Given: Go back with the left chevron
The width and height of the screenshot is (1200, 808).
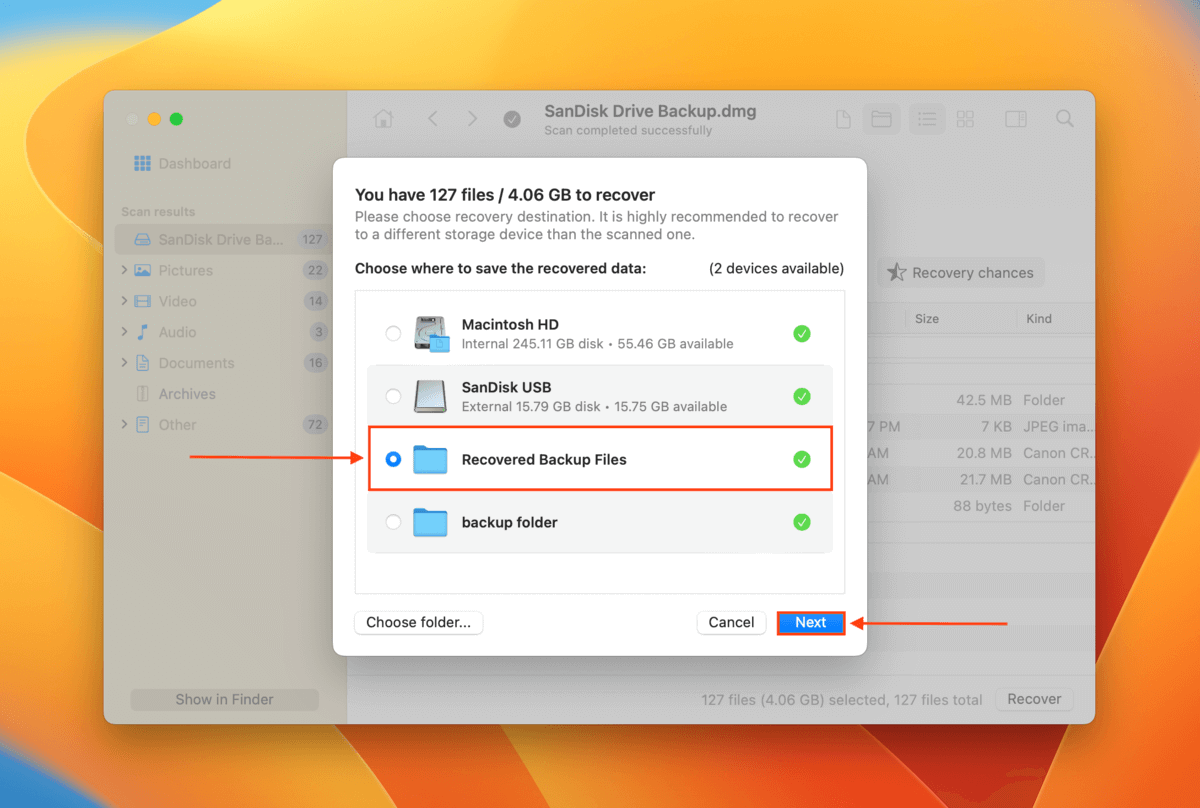Looking at the screenshot, I should (433, 119).
